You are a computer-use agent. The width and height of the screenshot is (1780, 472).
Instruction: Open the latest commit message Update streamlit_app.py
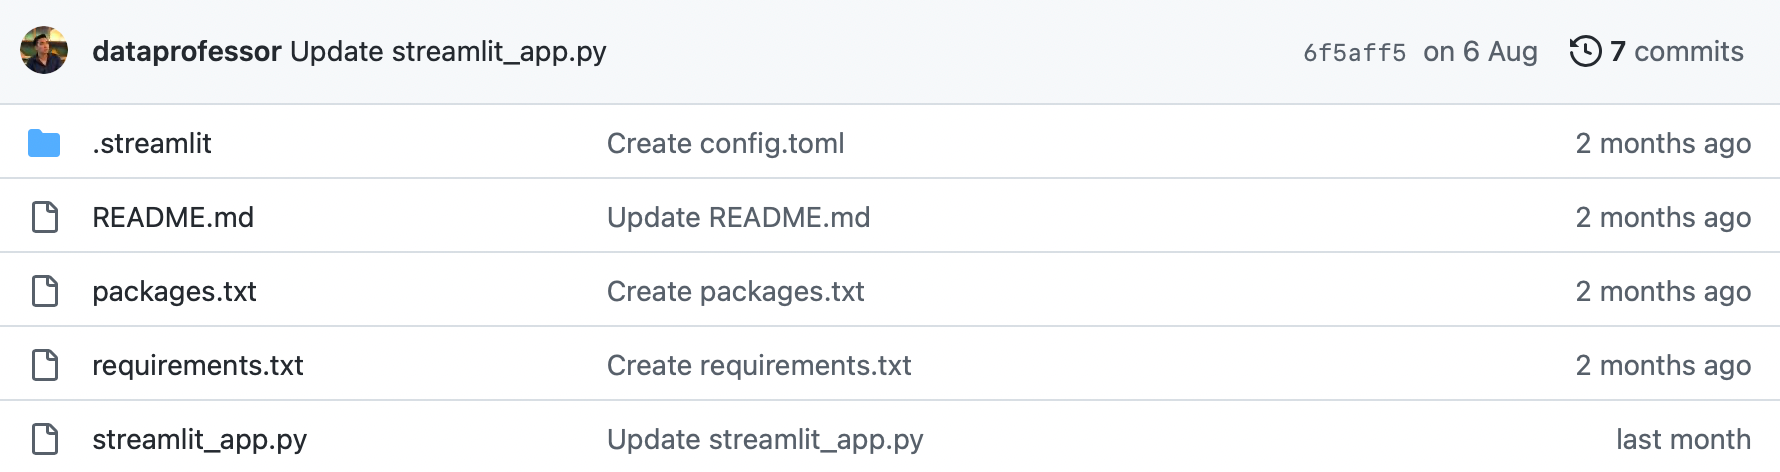tap(448, 51)
